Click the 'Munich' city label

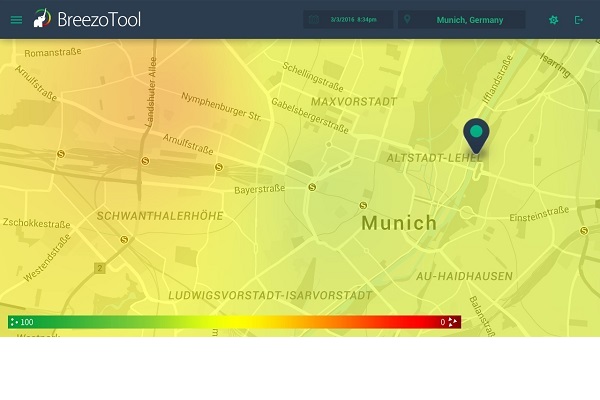click(x=399, y=223)
